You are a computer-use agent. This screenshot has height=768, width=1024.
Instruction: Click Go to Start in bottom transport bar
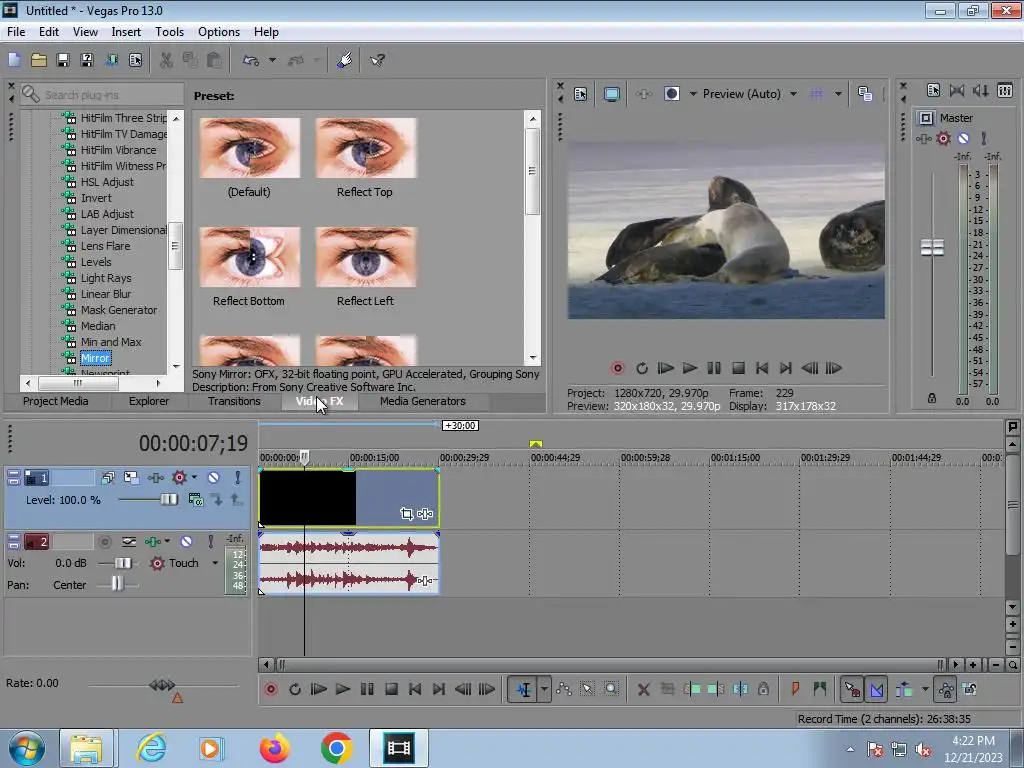click(x=415, y=689)
